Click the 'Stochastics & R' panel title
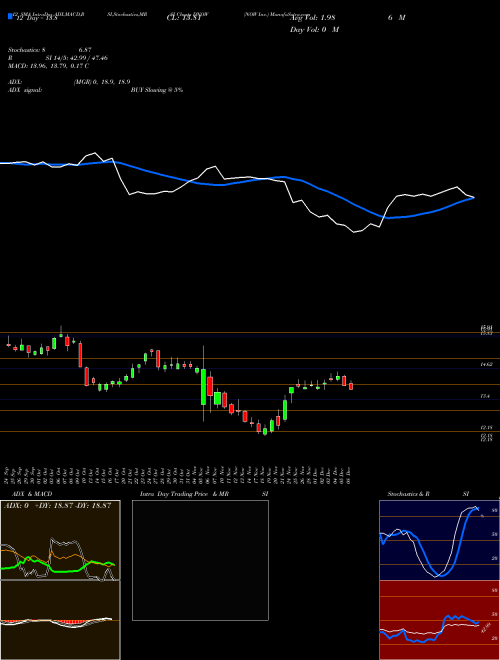This screenshot has height=660, width=500. [x=409, y=494]
